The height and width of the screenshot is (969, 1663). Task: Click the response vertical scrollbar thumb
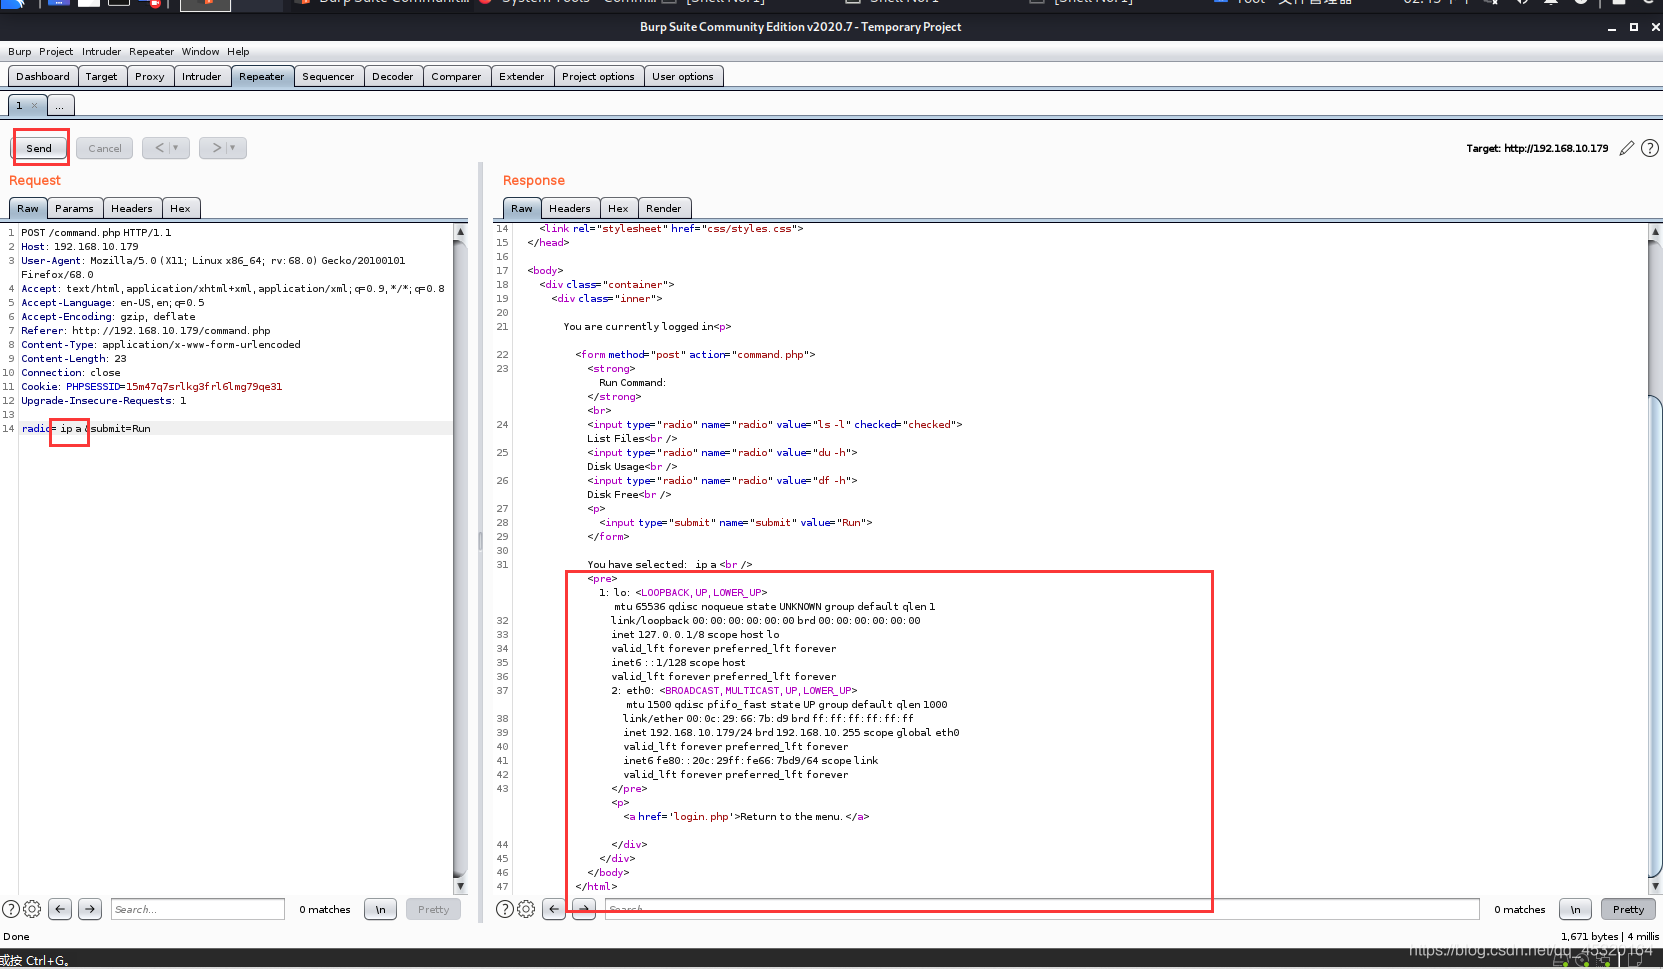coord(1655,635)
